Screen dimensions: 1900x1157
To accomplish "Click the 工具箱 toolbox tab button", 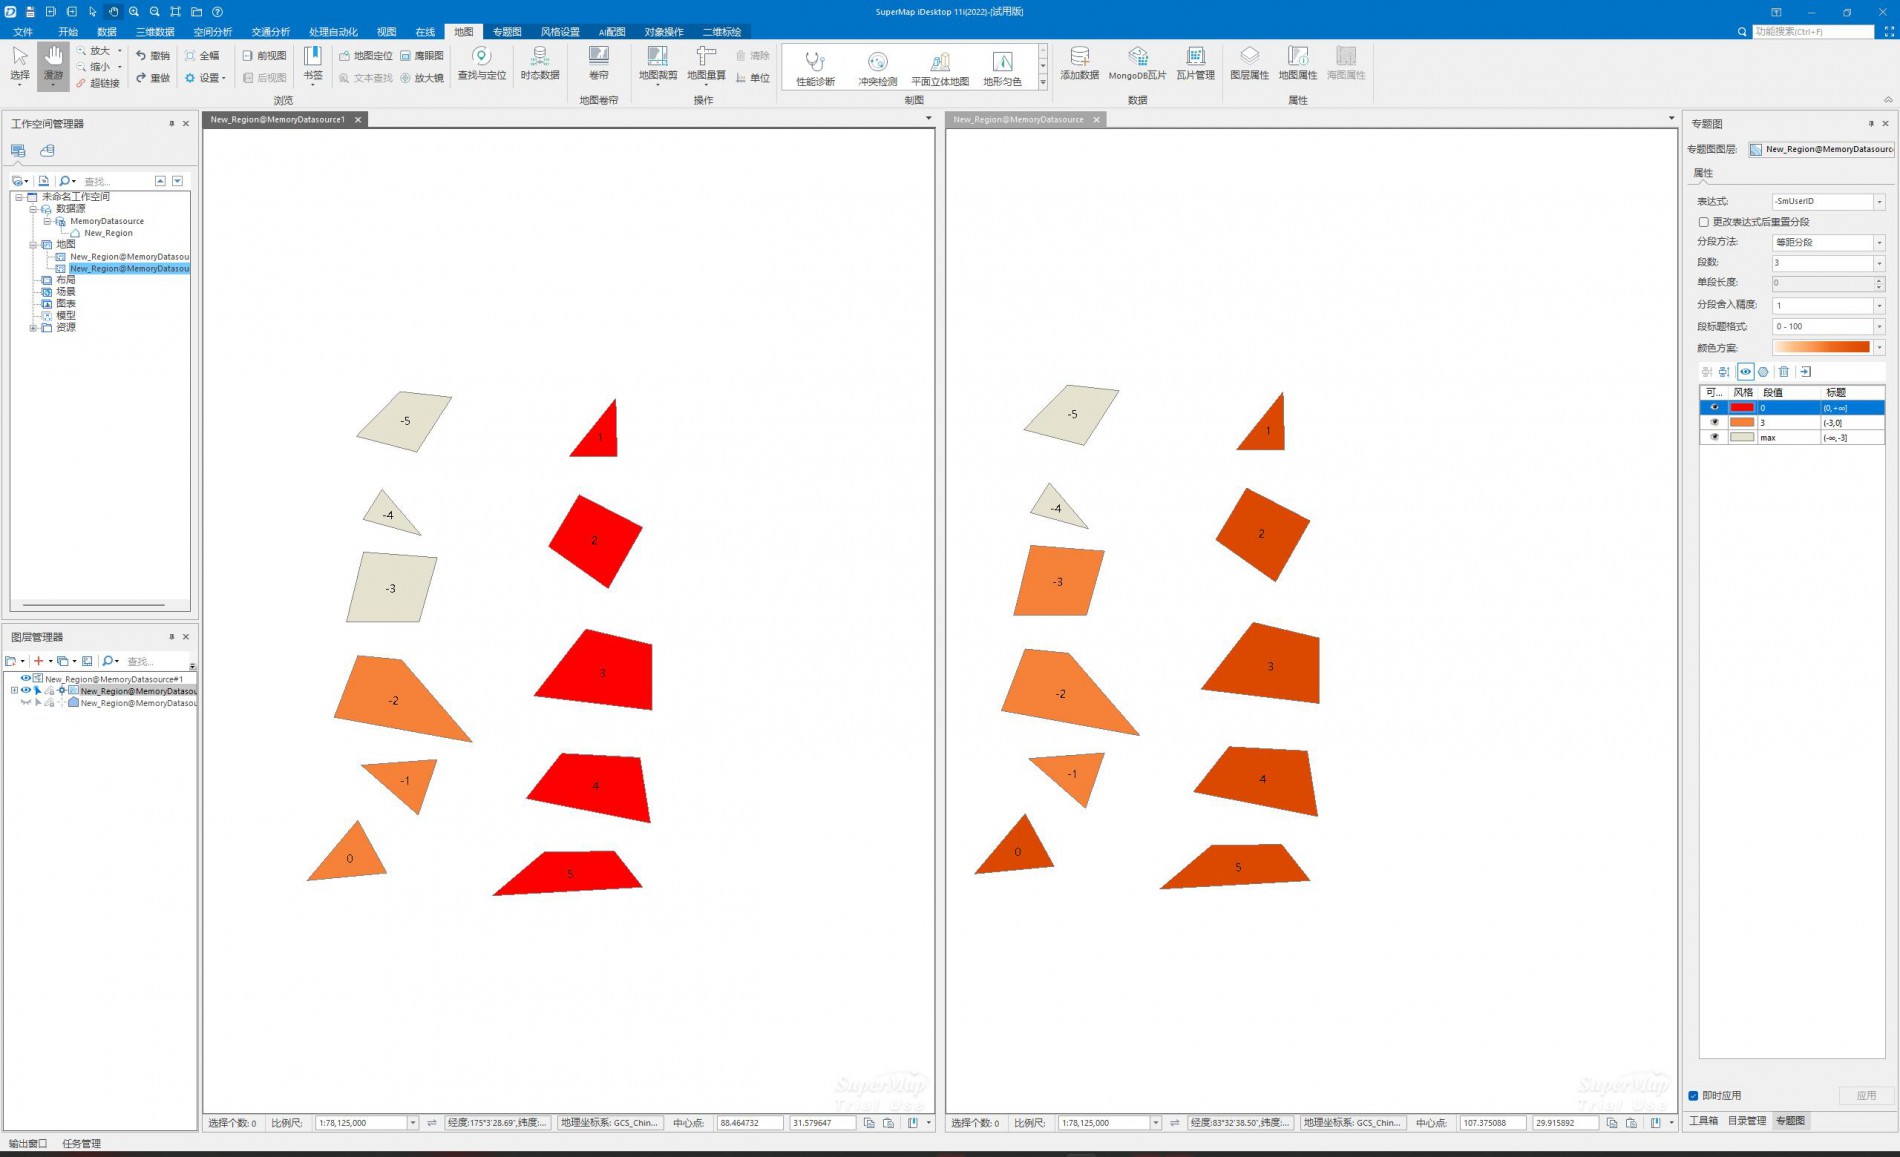I will click(1703, 1121).
